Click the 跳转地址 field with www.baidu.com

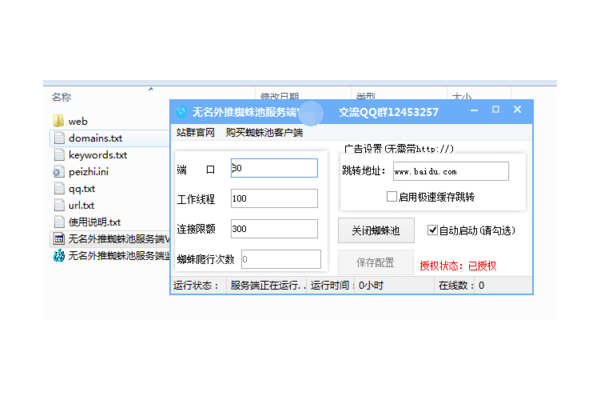click(x=451, y=171)
